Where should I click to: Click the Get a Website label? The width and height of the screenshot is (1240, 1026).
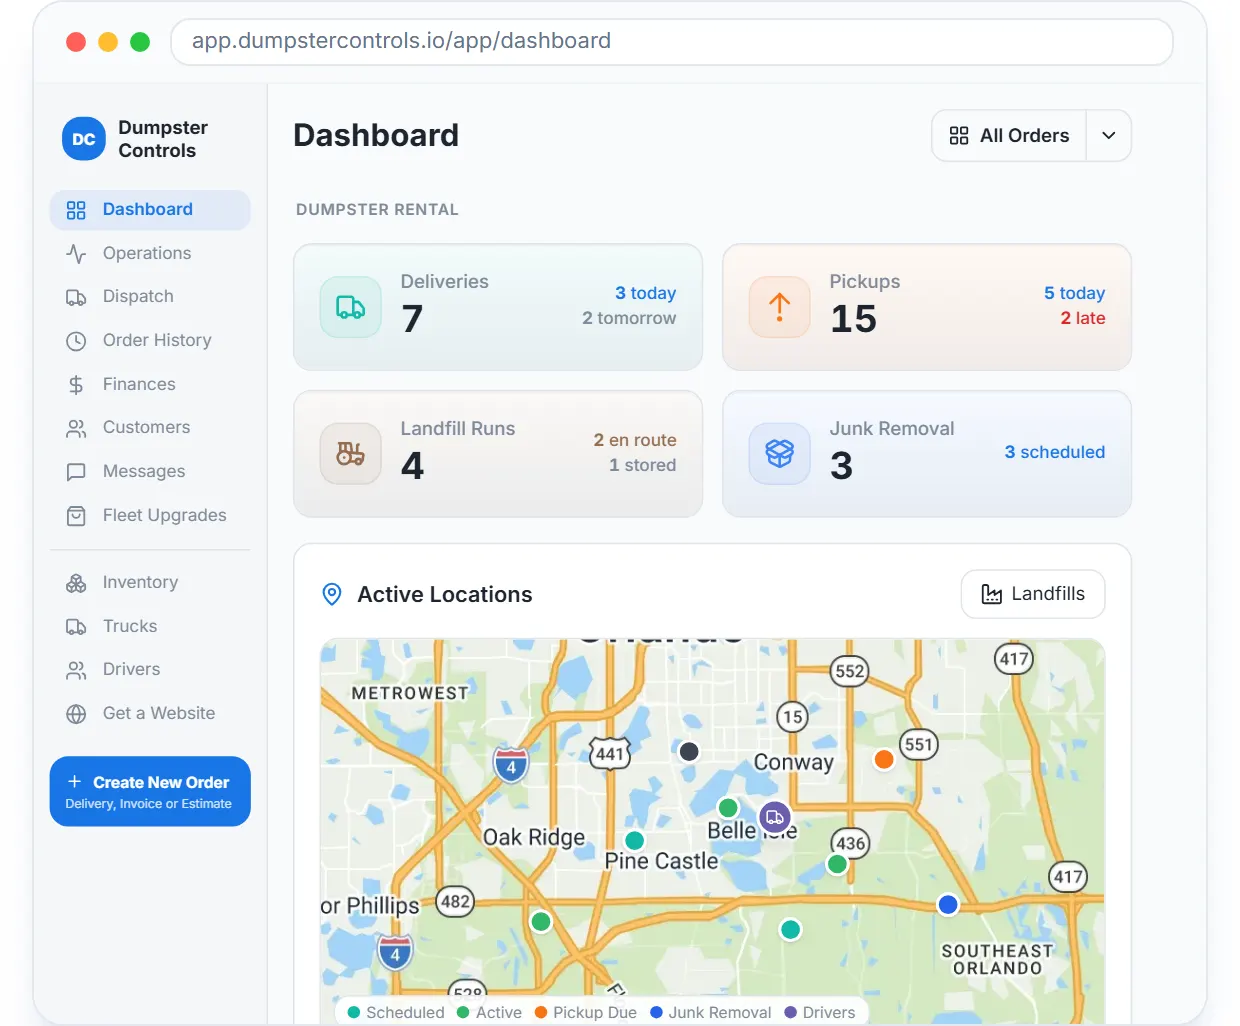(159, 713)
